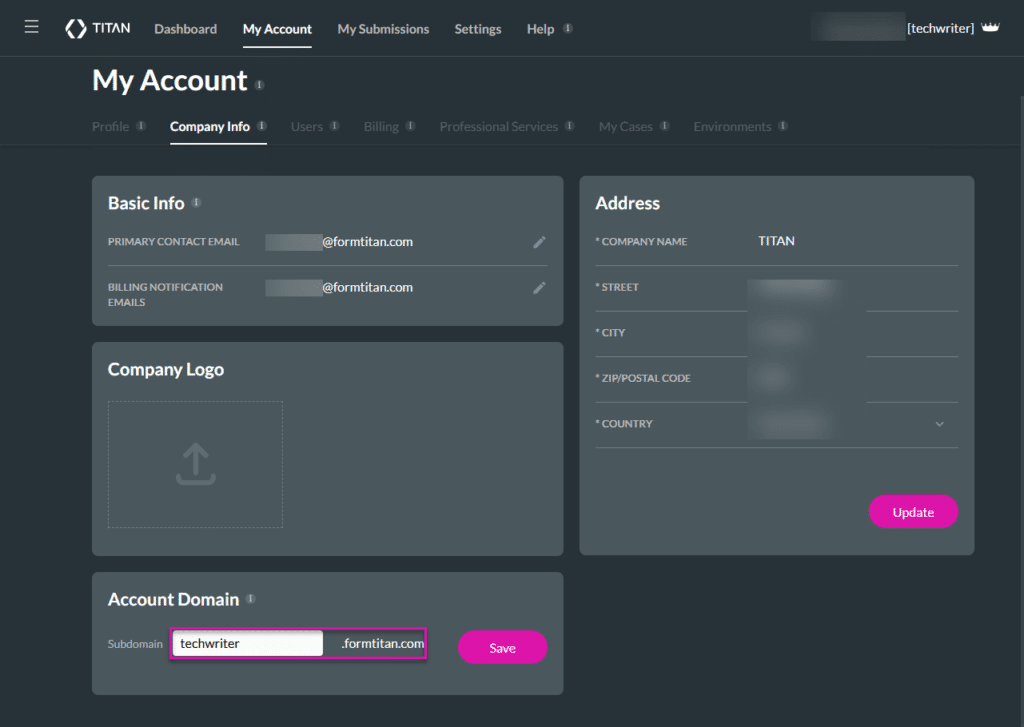Image resolution: width=1024 pixels, height=727 pixels.
Task: Click Save button for subdomain
Action: 502,647
